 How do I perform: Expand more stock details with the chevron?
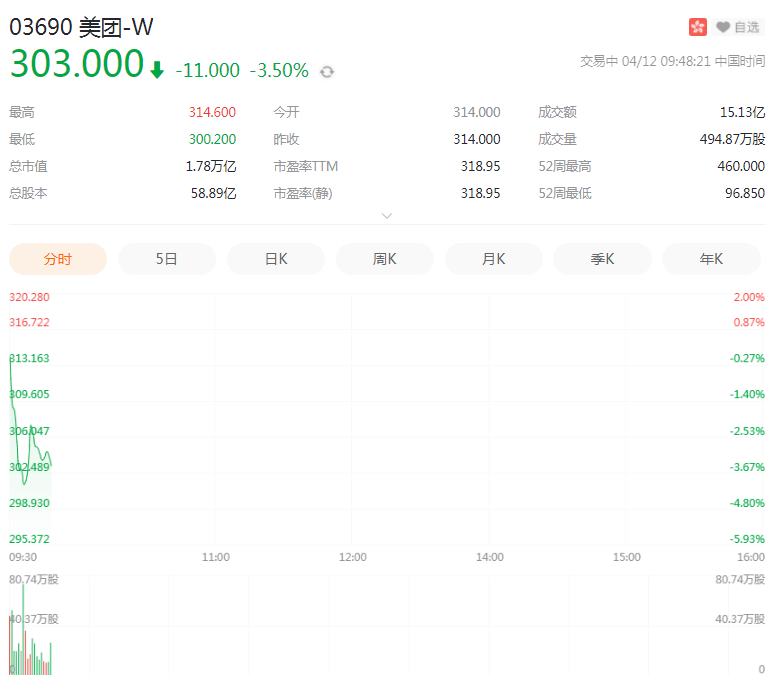[387, 215]
